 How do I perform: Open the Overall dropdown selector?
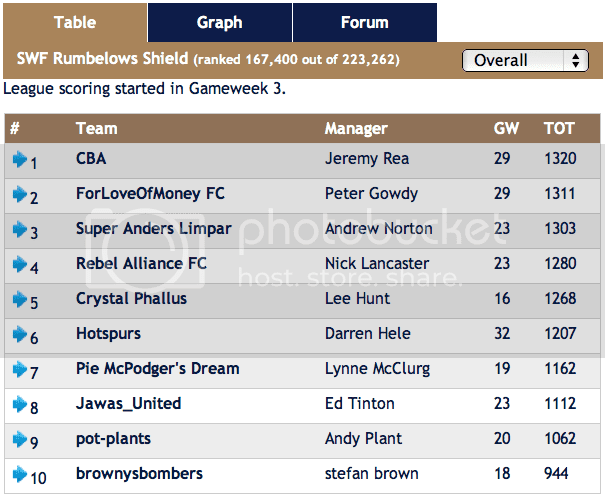coord(525,60)
